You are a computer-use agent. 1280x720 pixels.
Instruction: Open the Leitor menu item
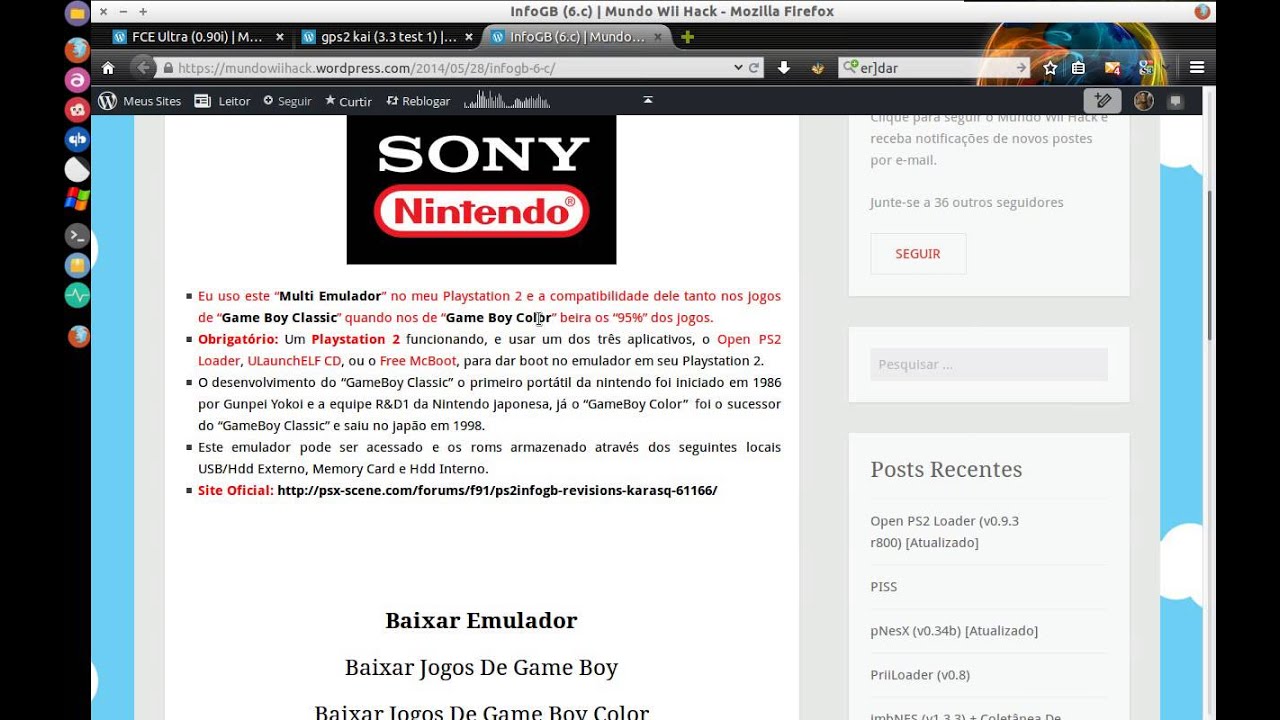[222, 101]
